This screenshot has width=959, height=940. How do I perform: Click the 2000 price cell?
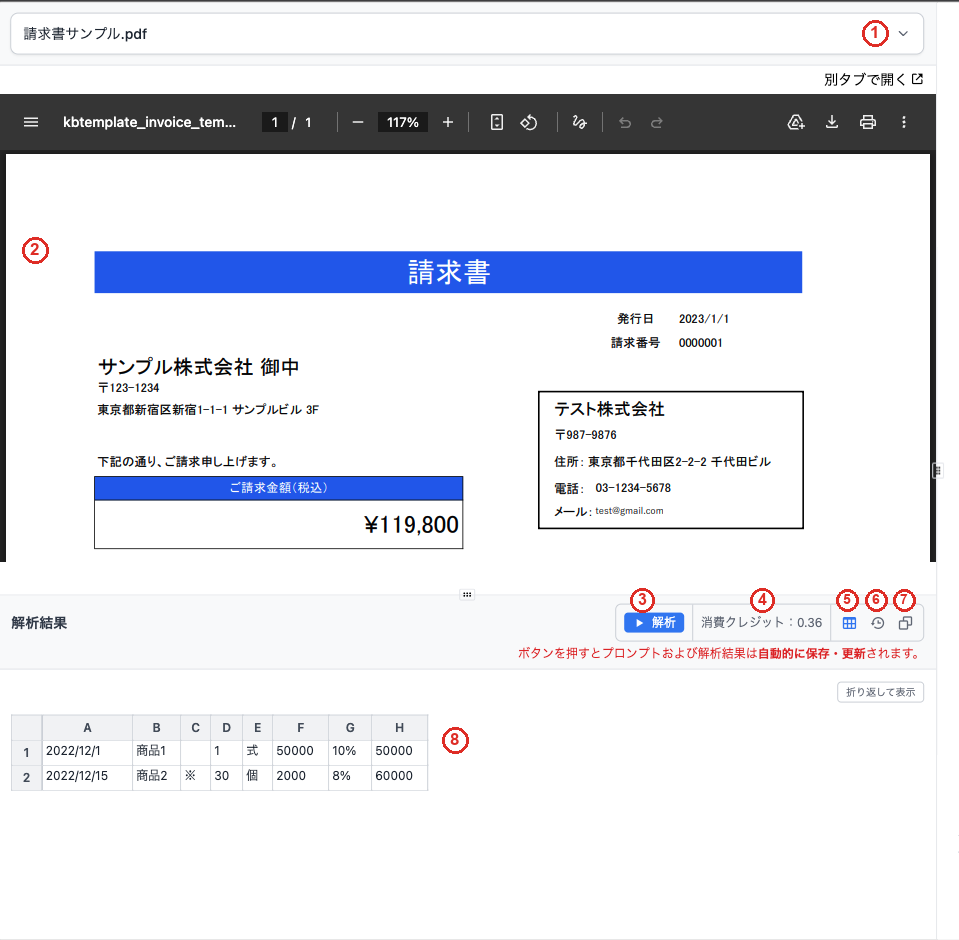coord(300,776)
